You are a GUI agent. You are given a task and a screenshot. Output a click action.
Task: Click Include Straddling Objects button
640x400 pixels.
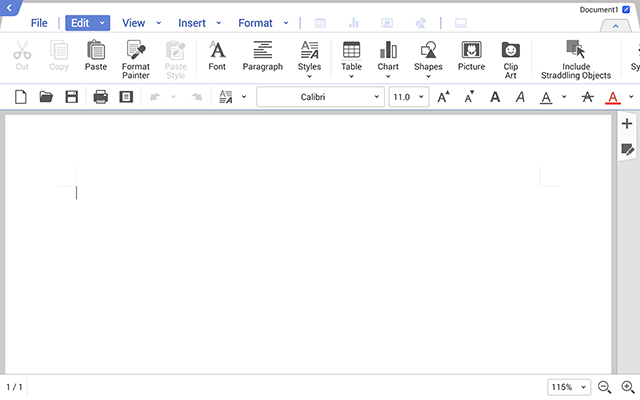coord(575,56)
